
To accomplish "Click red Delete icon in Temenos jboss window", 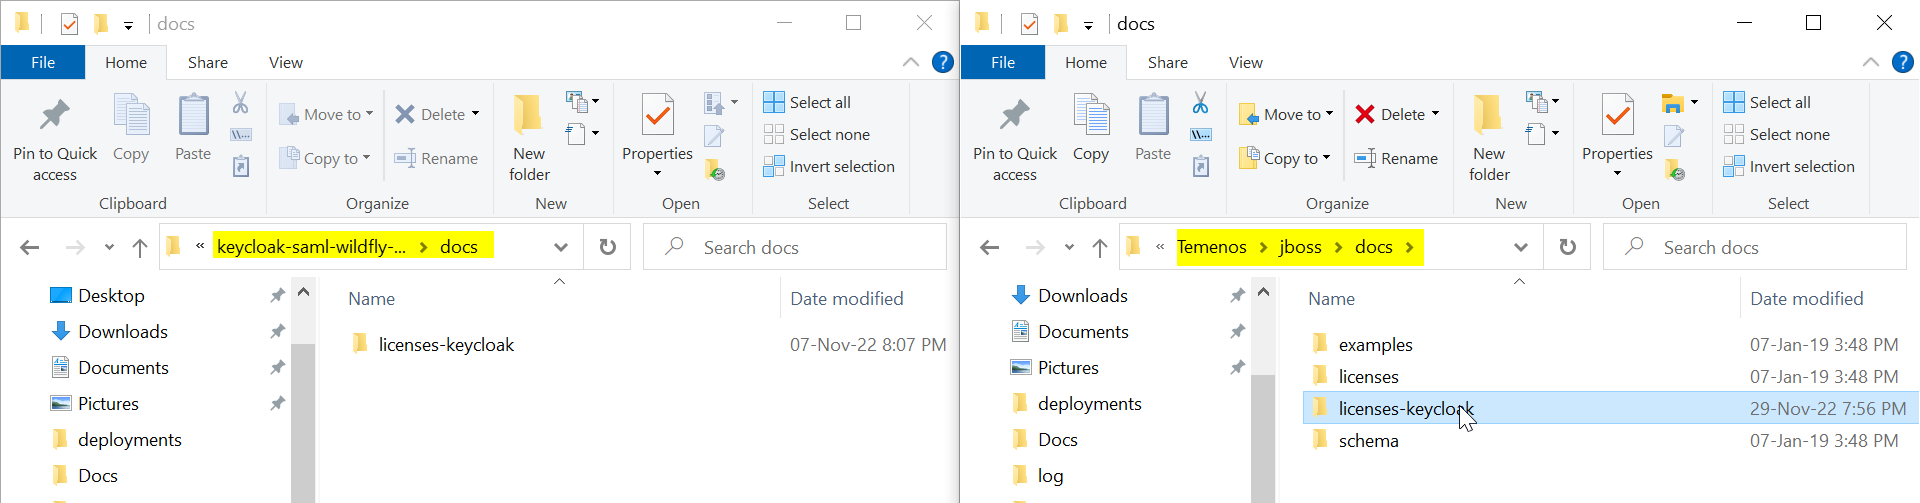I will click(1365, 114).
